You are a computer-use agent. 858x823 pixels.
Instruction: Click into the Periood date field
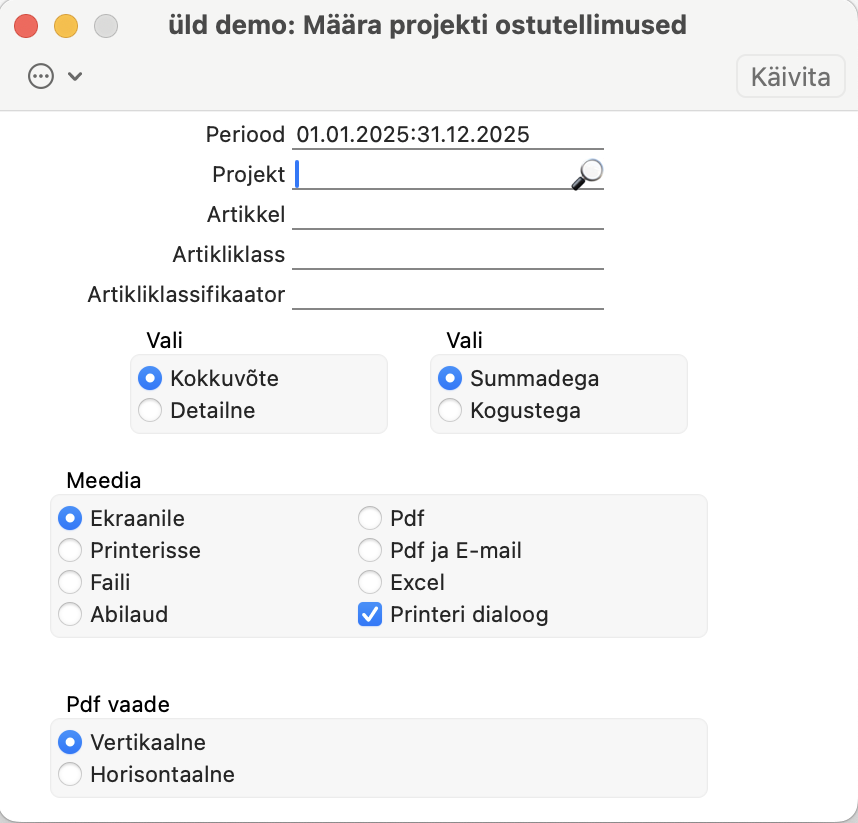tap(447, 135)
